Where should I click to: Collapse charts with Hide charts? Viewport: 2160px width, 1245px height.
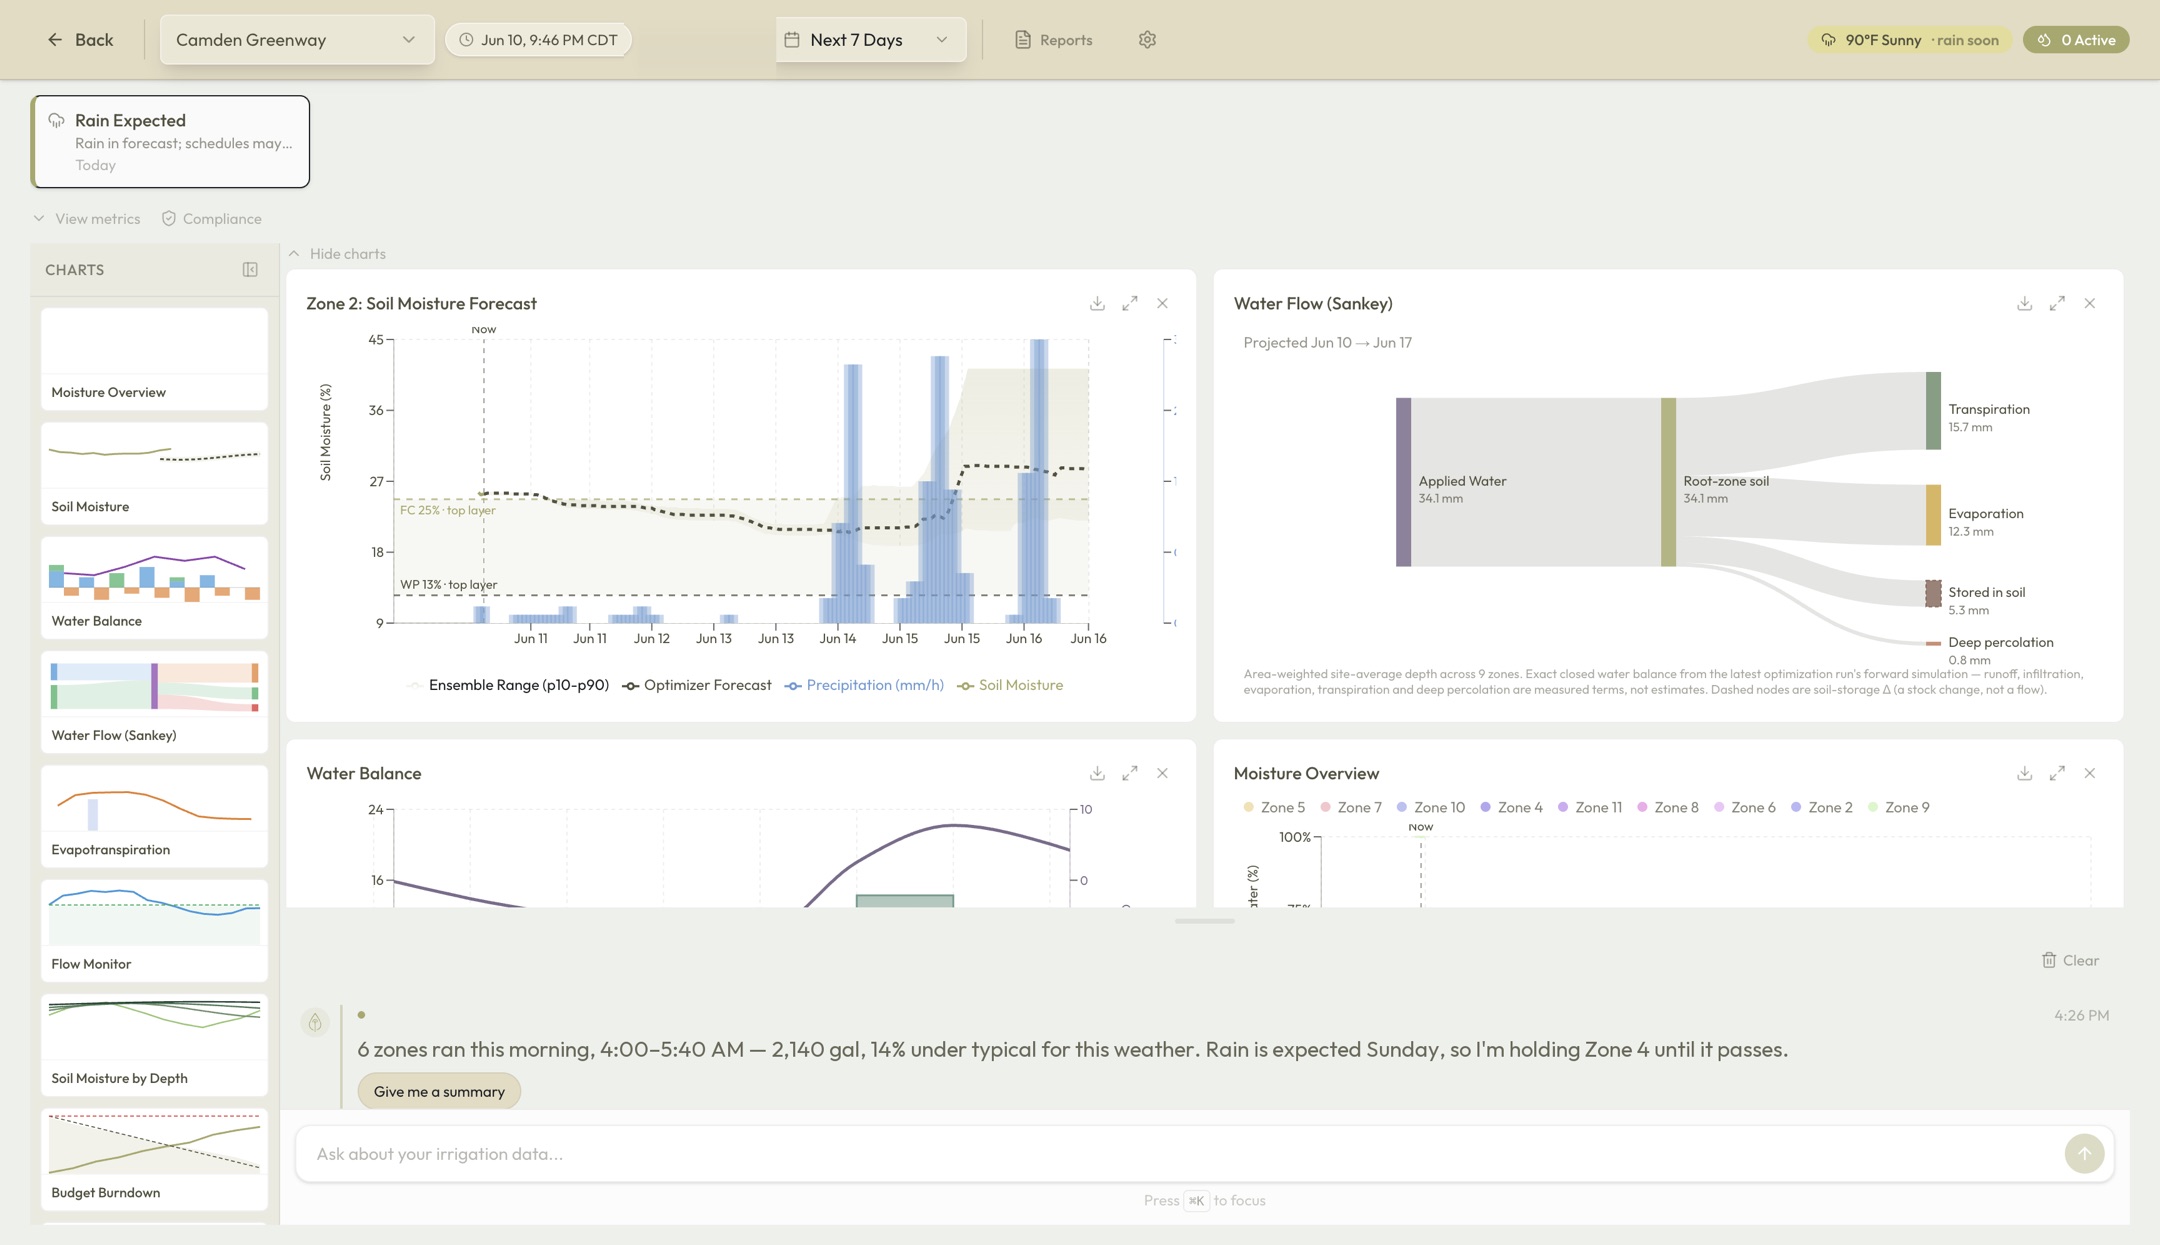(337, 254)
